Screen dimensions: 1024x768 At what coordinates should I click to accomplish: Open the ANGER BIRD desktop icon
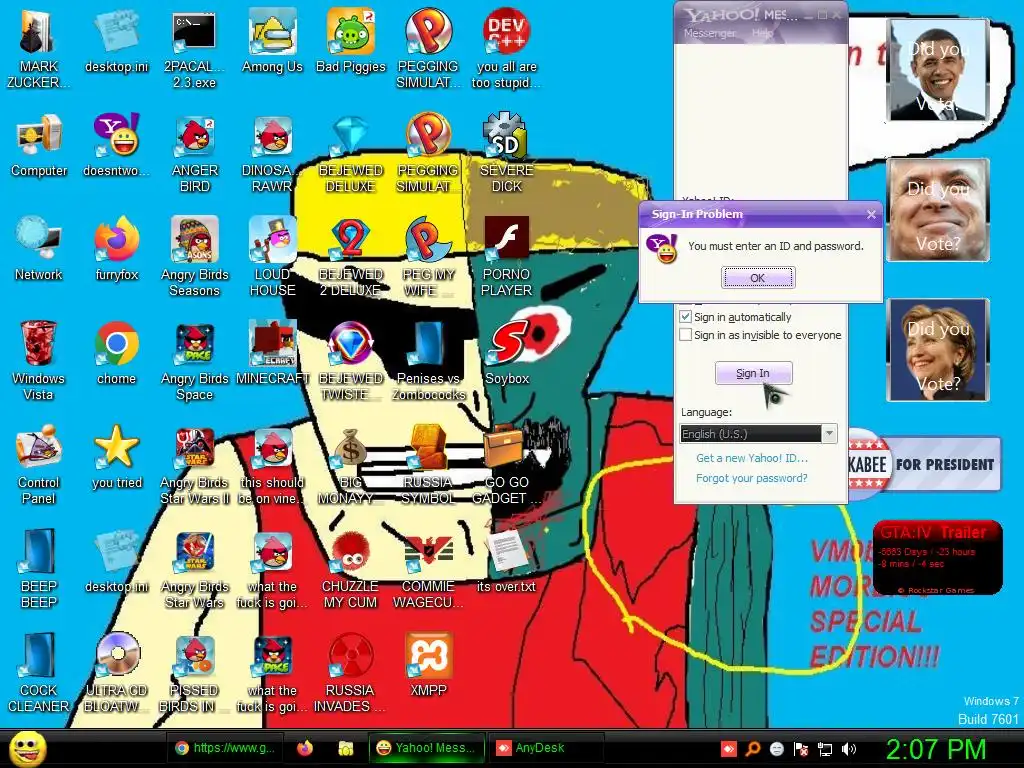point(195,153)
